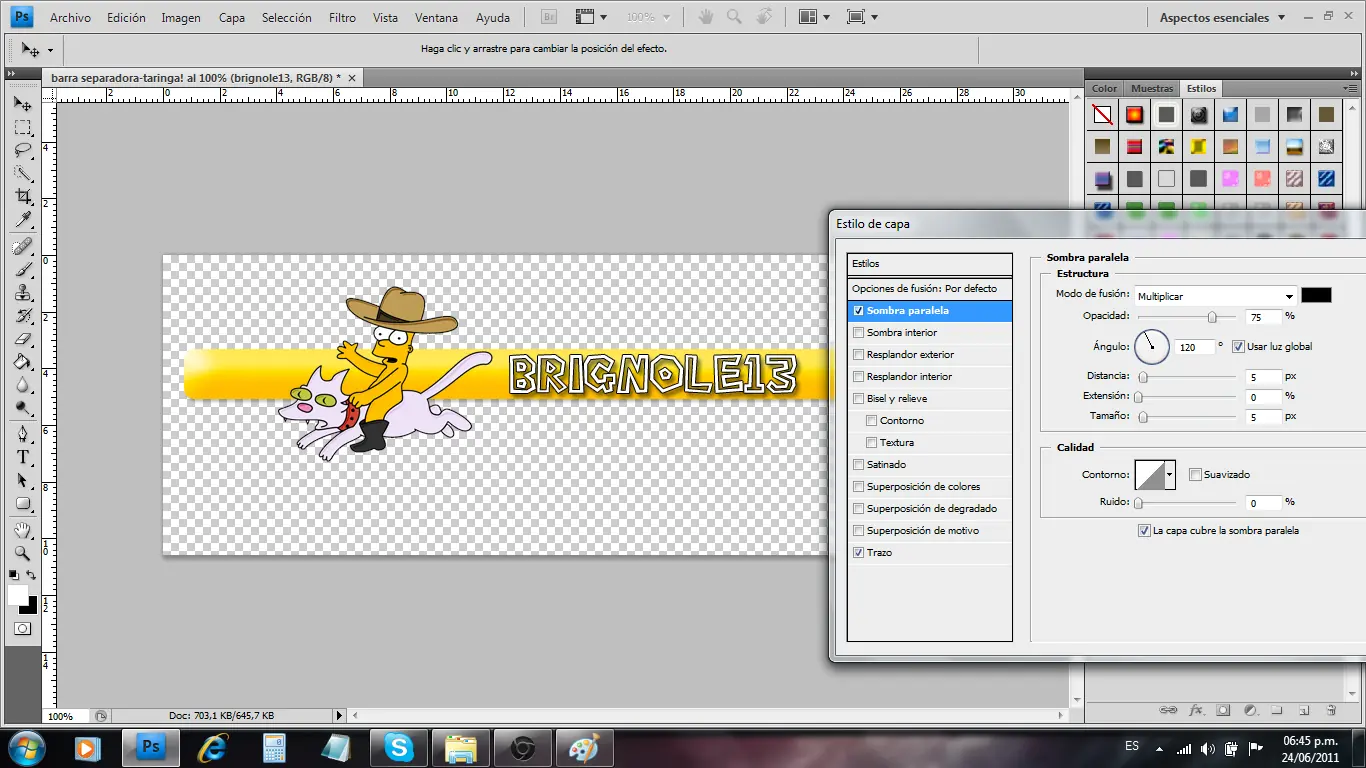Open the Contorno curve picker arrow
1366x768 pixels.
(x=1170, y=475)
